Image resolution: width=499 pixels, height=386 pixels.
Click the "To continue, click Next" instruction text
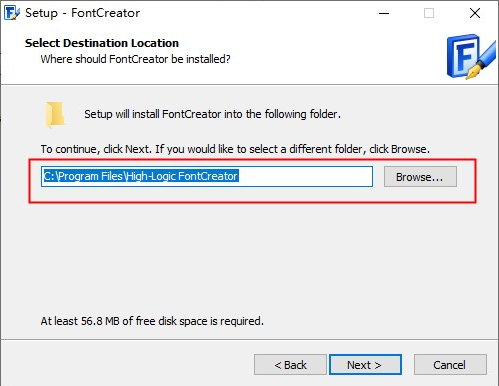235,149
